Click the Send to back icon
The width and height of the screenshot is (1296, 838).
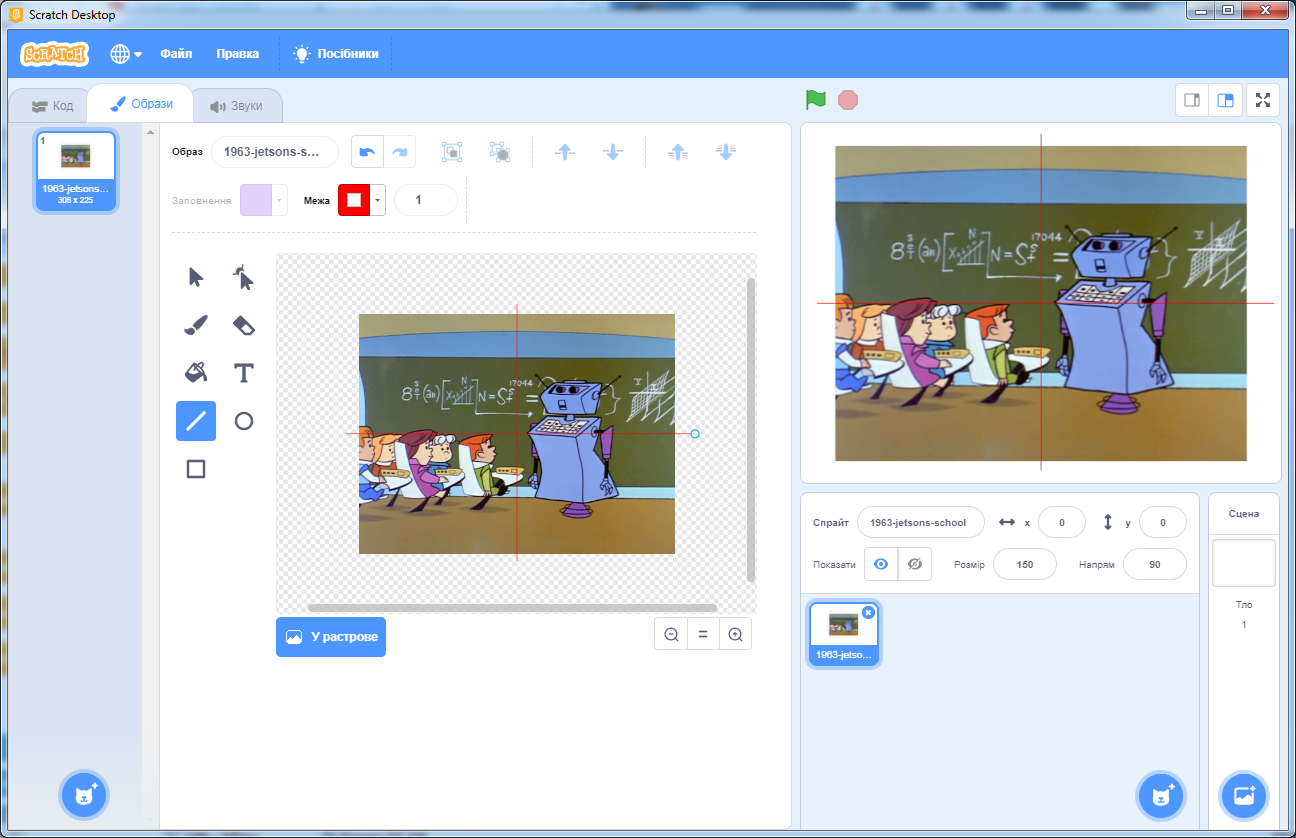tap(726, 152)
